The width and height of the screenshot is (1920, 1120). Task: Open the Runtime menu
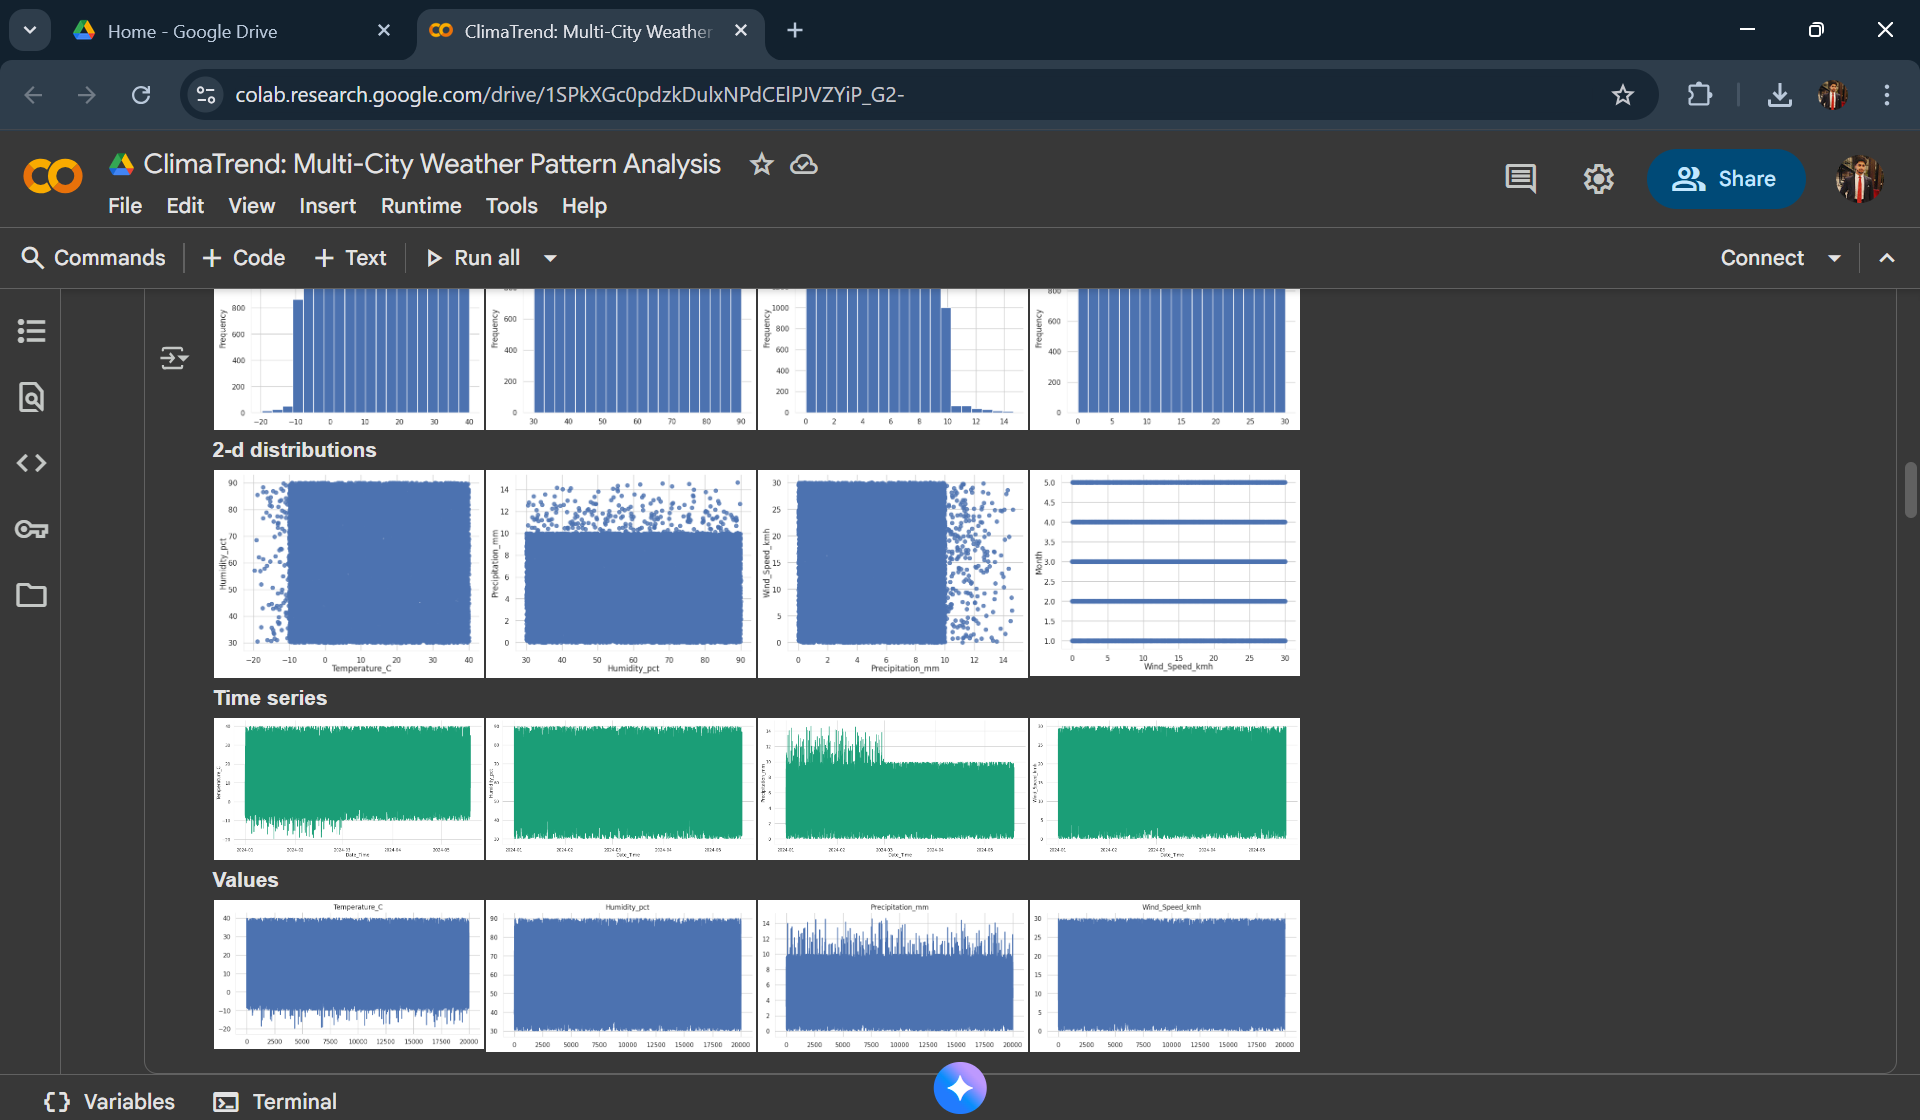420,206
